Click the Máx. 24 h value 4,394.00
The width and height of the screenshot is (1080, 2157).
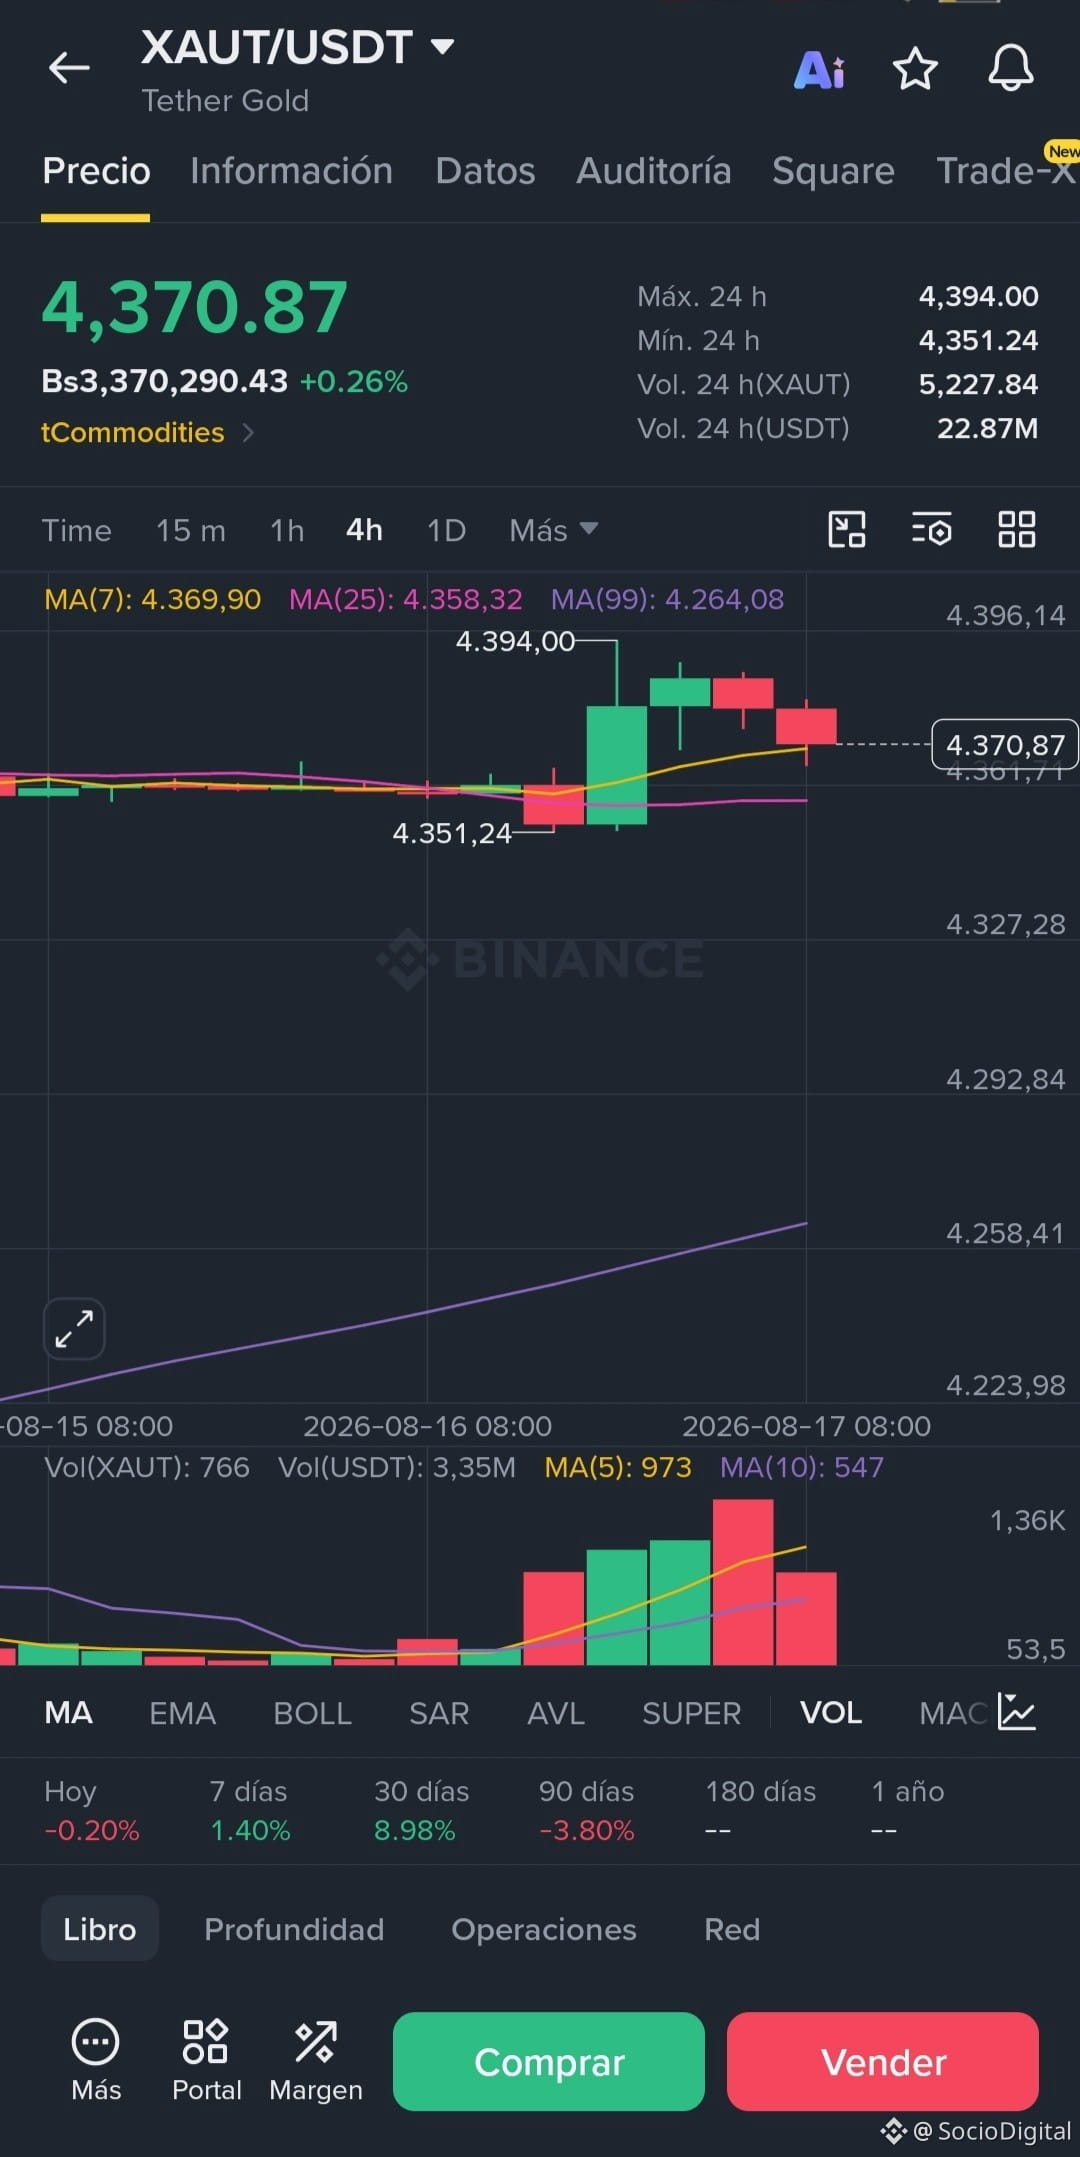coord(979,296)
